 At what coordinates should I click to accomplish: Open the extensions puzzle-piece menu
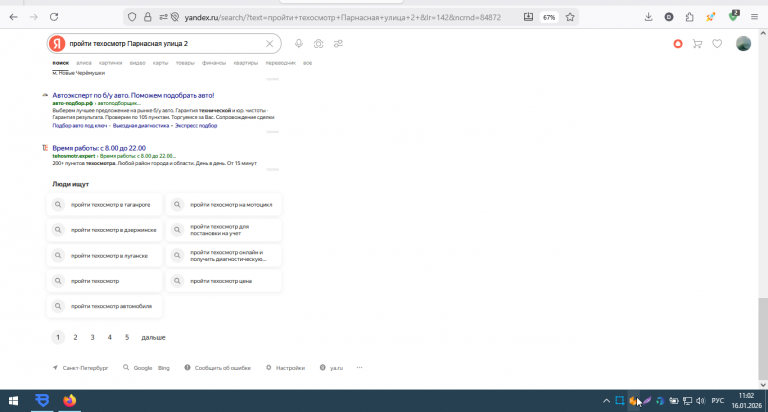(x=690, y=17)
